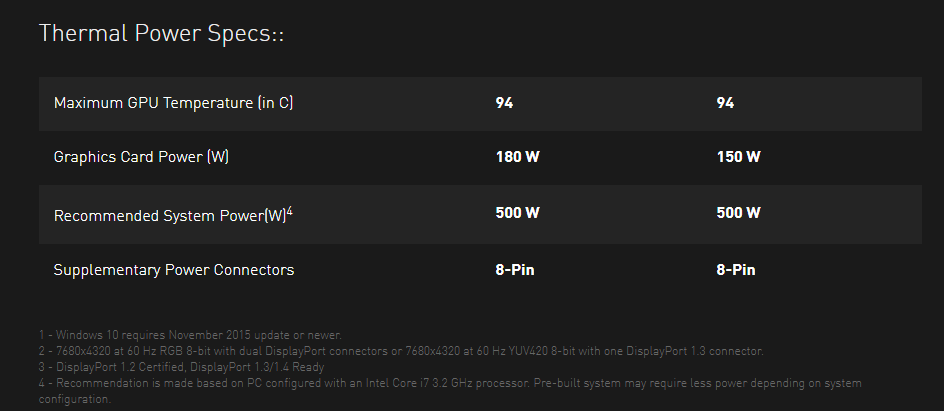Click footnote 2 about 7680x4320 resolution

[401, 351]
